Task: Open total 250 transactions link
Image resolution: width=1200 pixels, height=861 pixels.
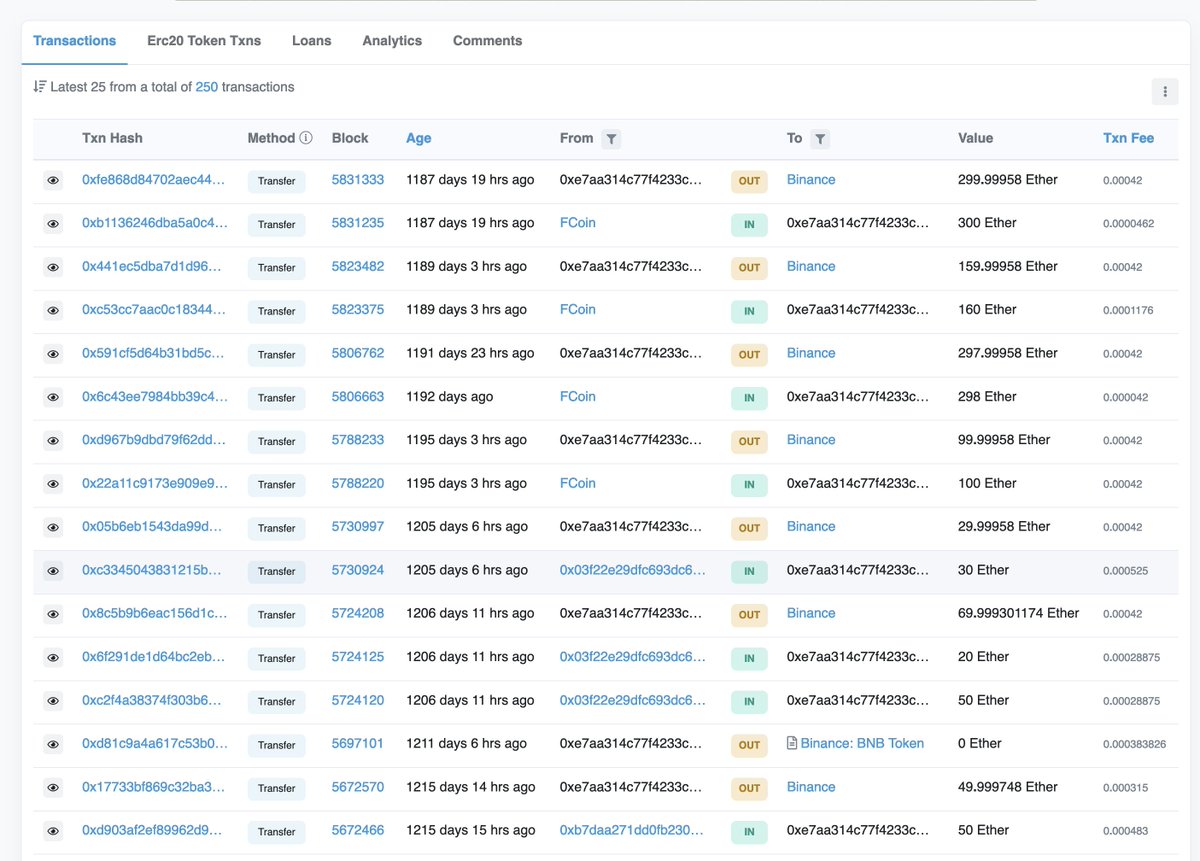Action: [207, 87]
